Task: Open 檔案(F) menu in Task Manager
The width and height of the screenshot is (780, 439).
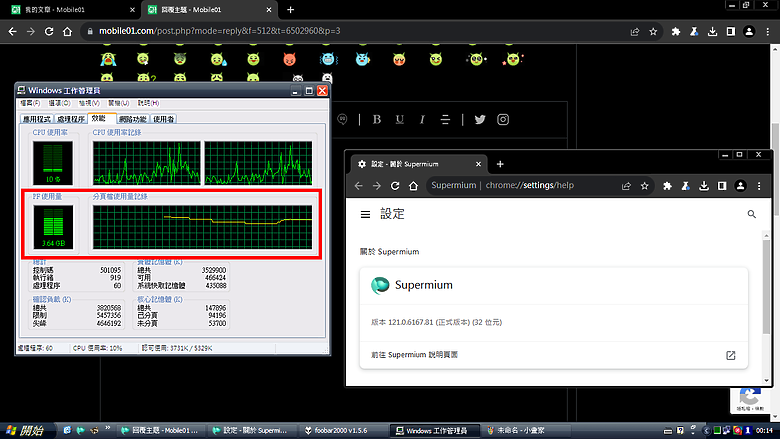Action: (30, 103)
